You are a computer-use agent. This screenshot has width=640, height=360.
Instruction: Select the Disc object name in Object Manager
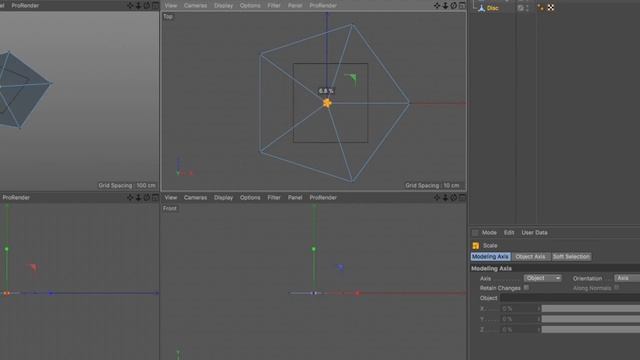493,8
